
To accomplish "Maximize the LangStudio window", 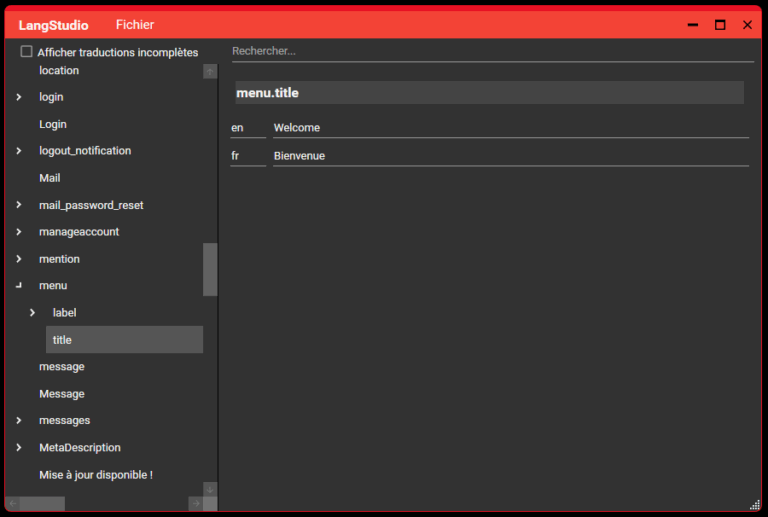I will tap(720, 25).
